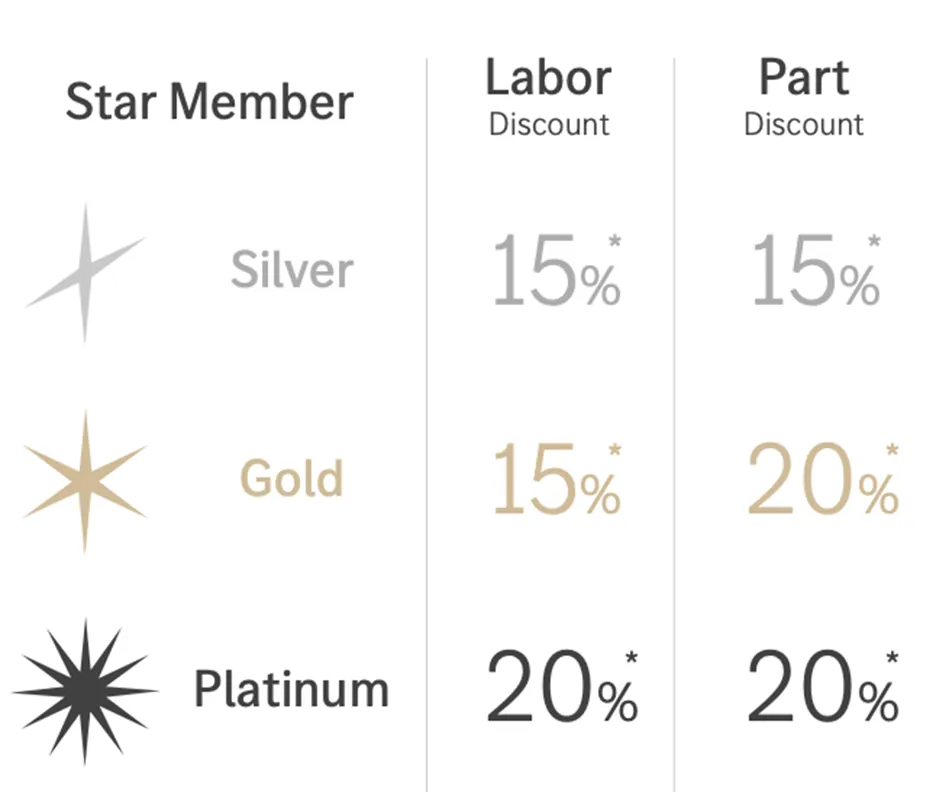Viewport: 936px width, 792px height.
Task: Click Silver part discount 15% value
Action: [815, 270]
